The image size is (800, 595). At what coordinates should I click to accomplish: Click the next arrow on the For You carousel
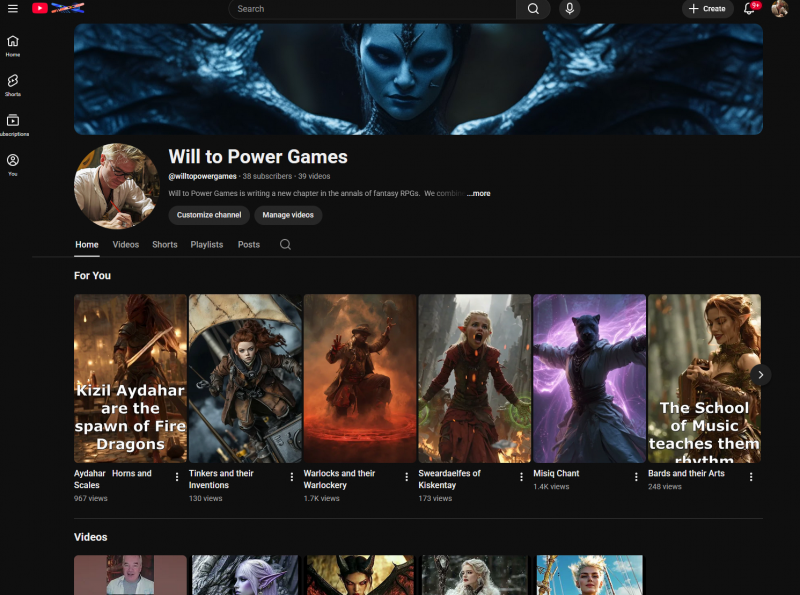[761, 374]
